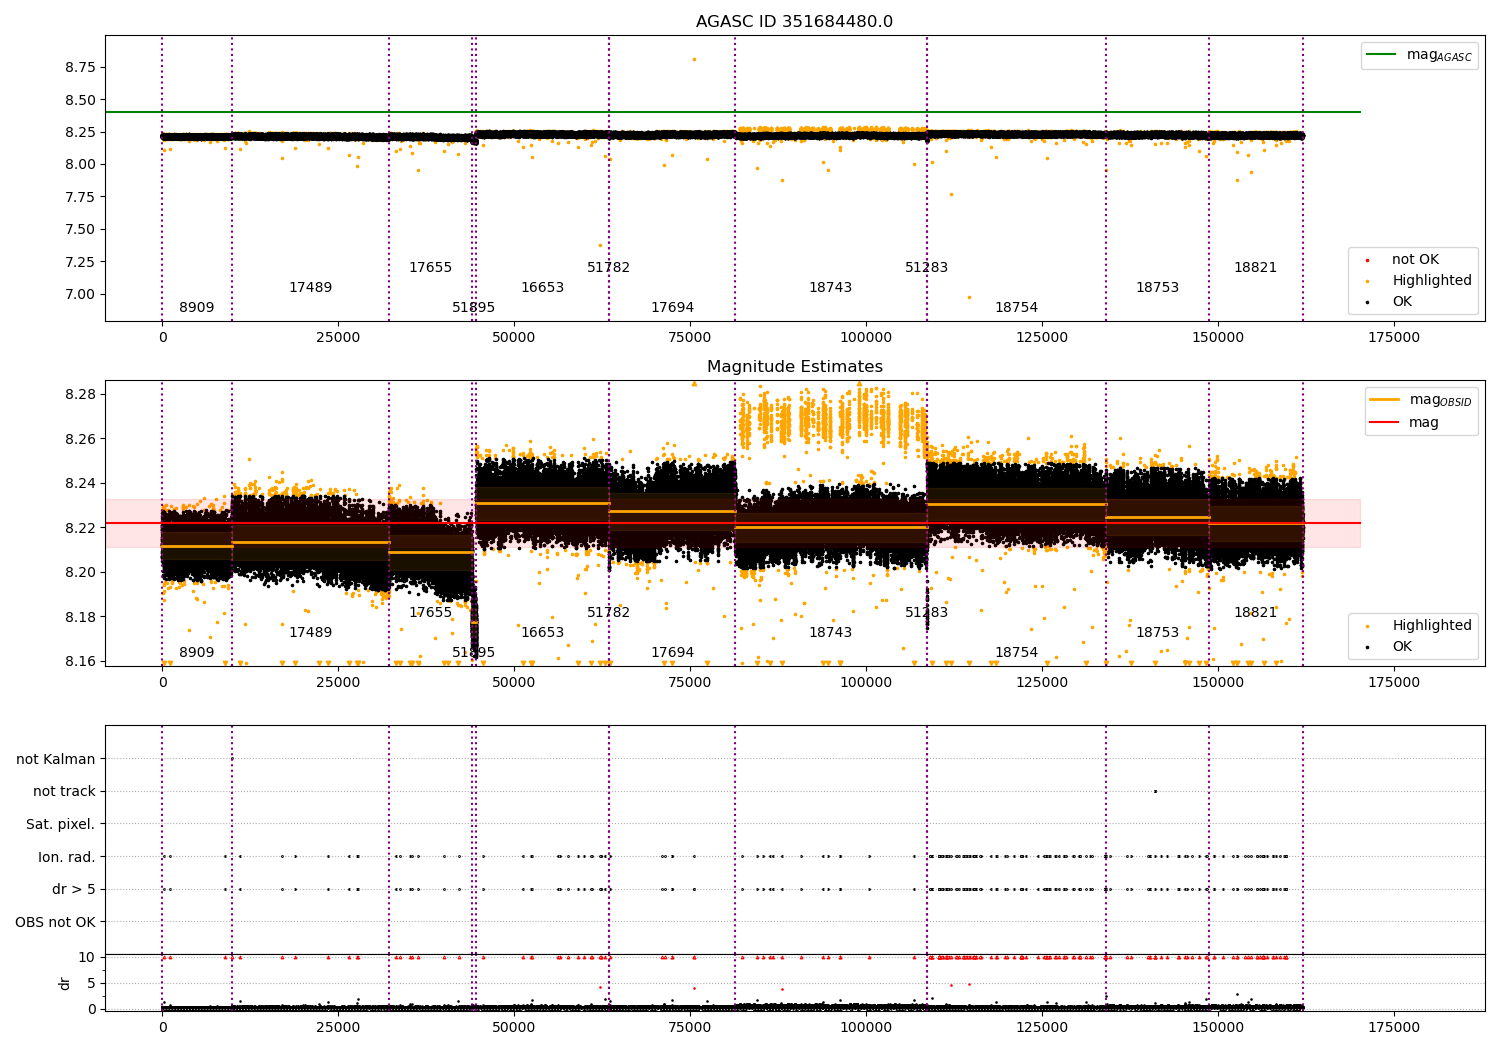Click obsid label 18753 in the top plot
1500x1050 pixels.
pos(1158,288)
